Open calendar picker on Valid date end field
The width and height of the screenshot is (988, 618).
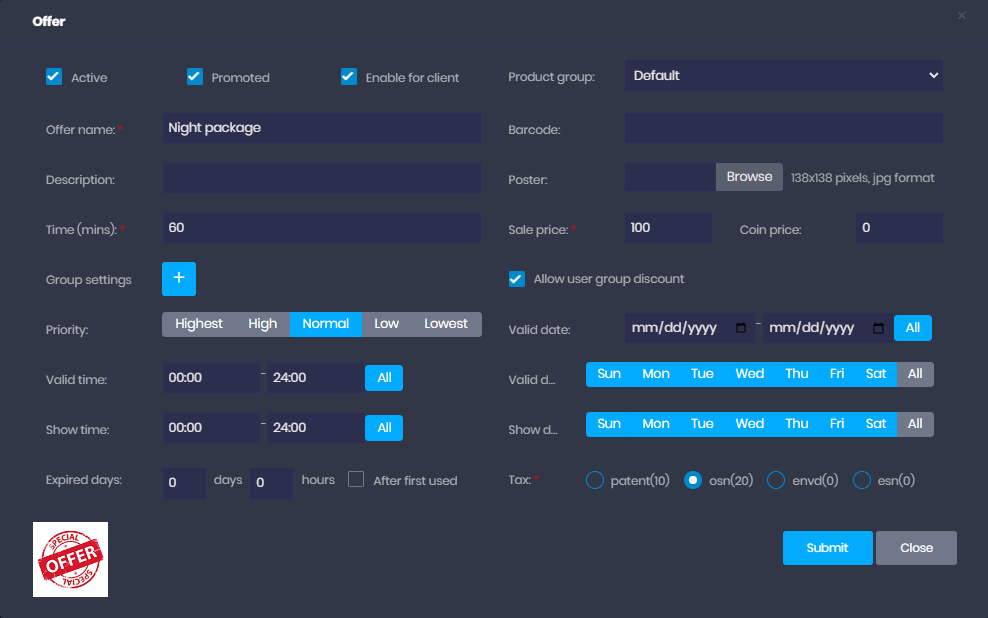point(878,328)
